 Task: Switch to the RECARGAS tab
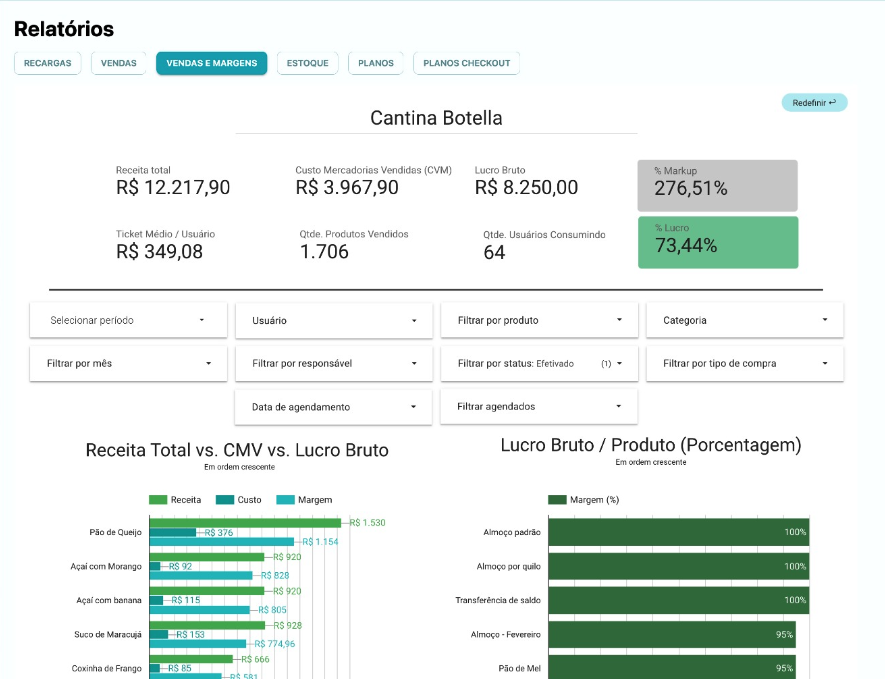point(47,62)
